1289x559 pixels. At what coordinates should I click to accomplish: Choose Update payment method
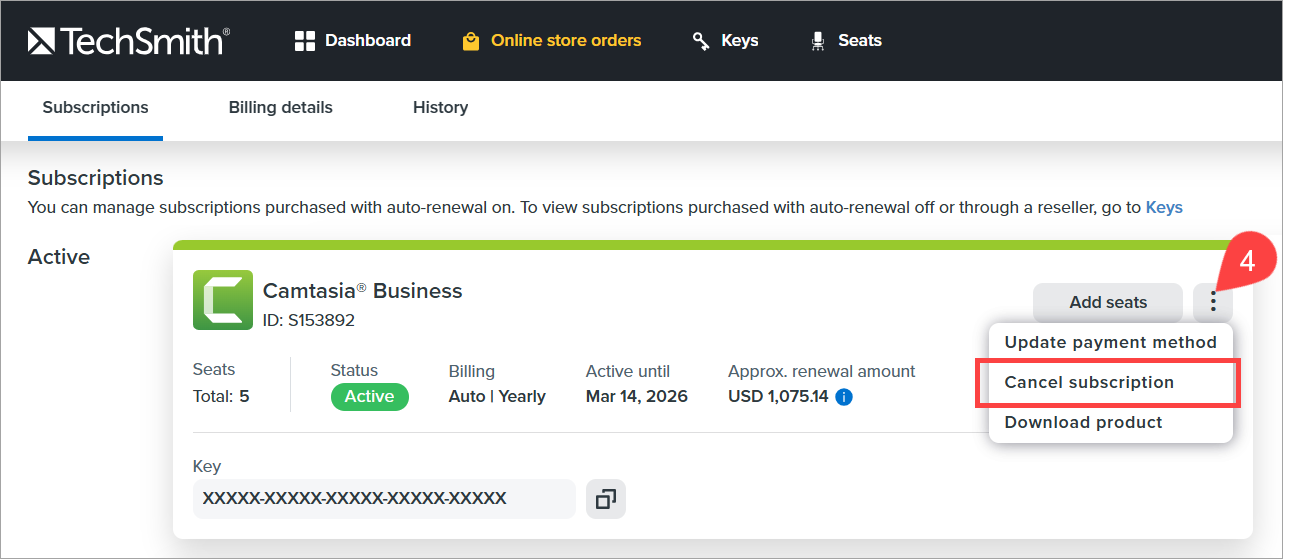coord(1110,342)
